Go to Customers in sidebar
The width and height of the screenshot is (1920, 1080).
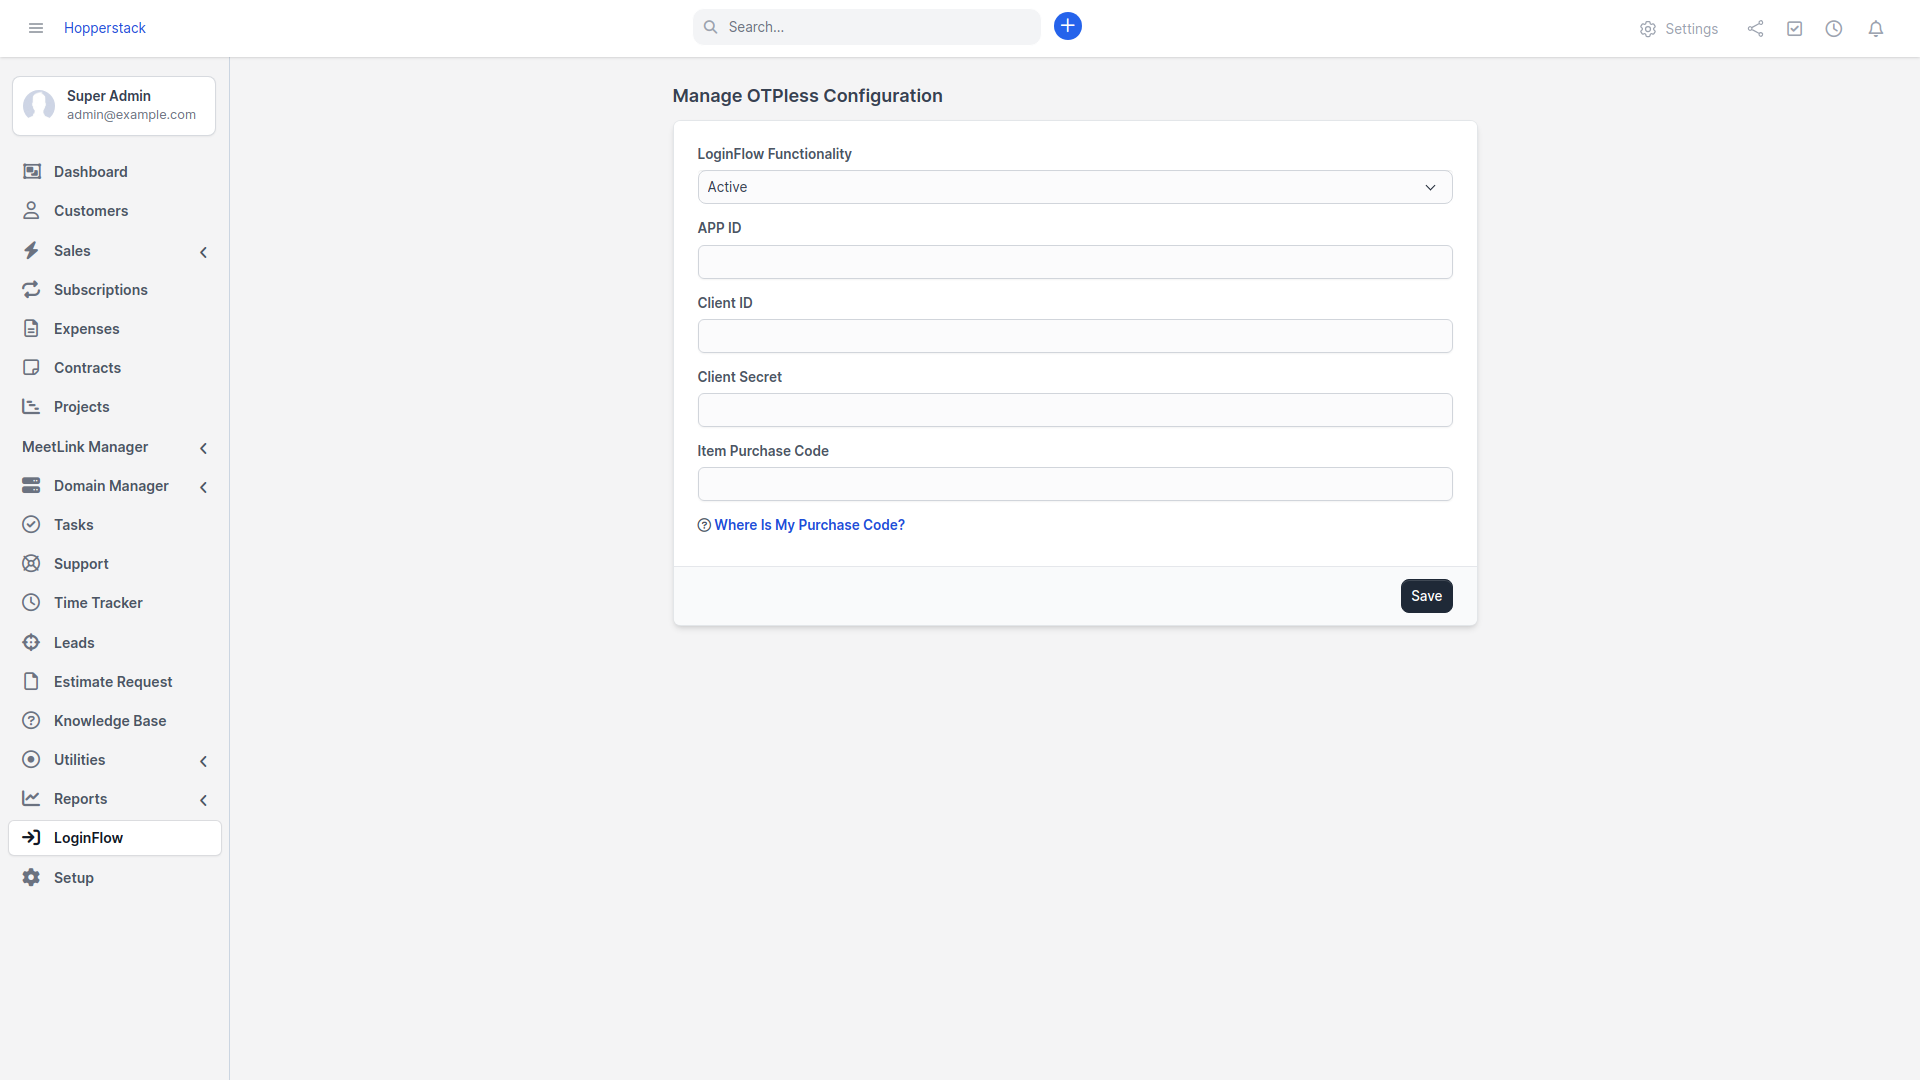tap(115, 211)
